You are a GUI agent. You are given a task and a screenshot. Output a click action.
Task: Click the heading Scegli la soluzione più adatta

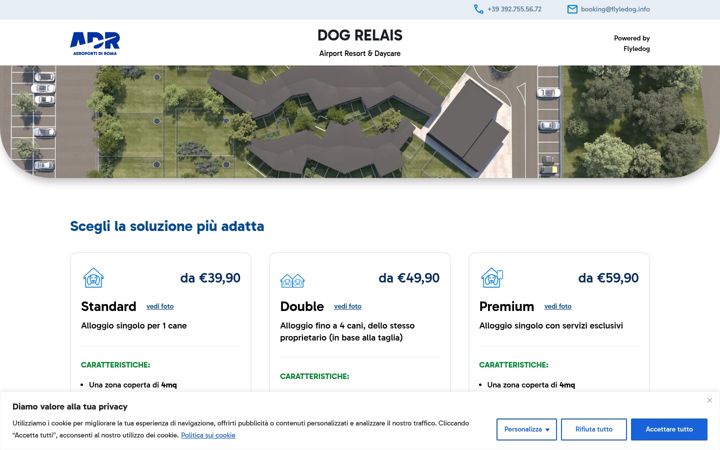pos(167,226)
